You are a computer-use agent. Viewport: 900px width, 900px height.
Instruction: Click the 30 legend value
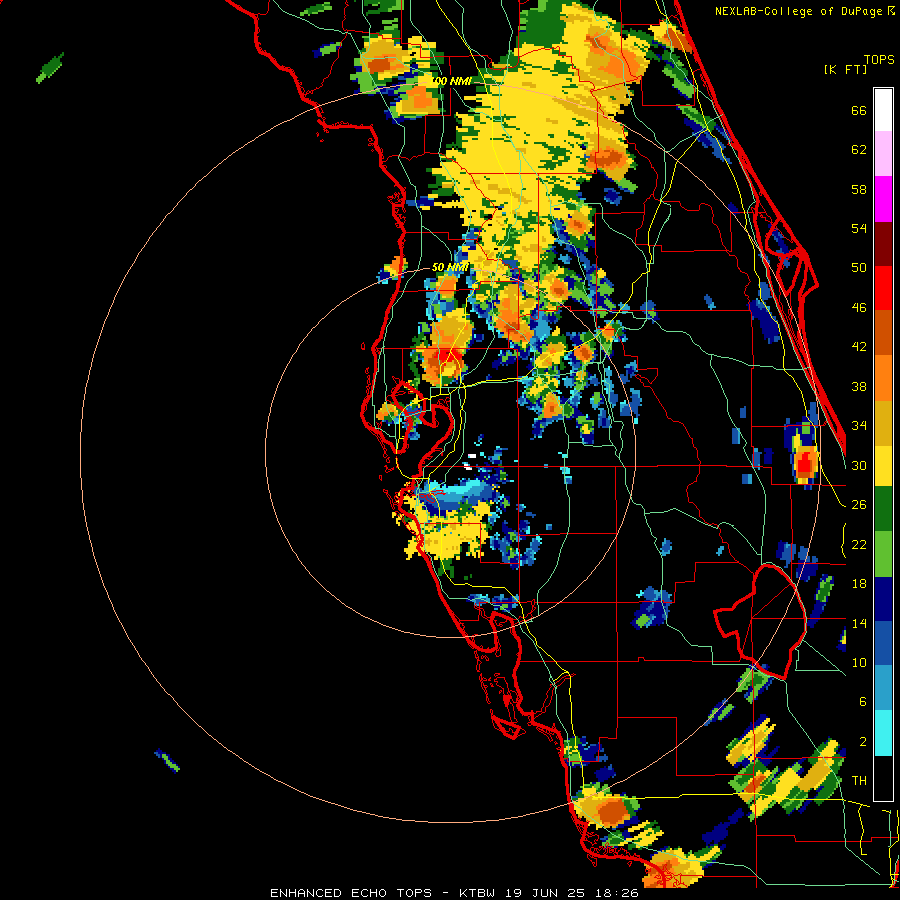coord(859,465)
